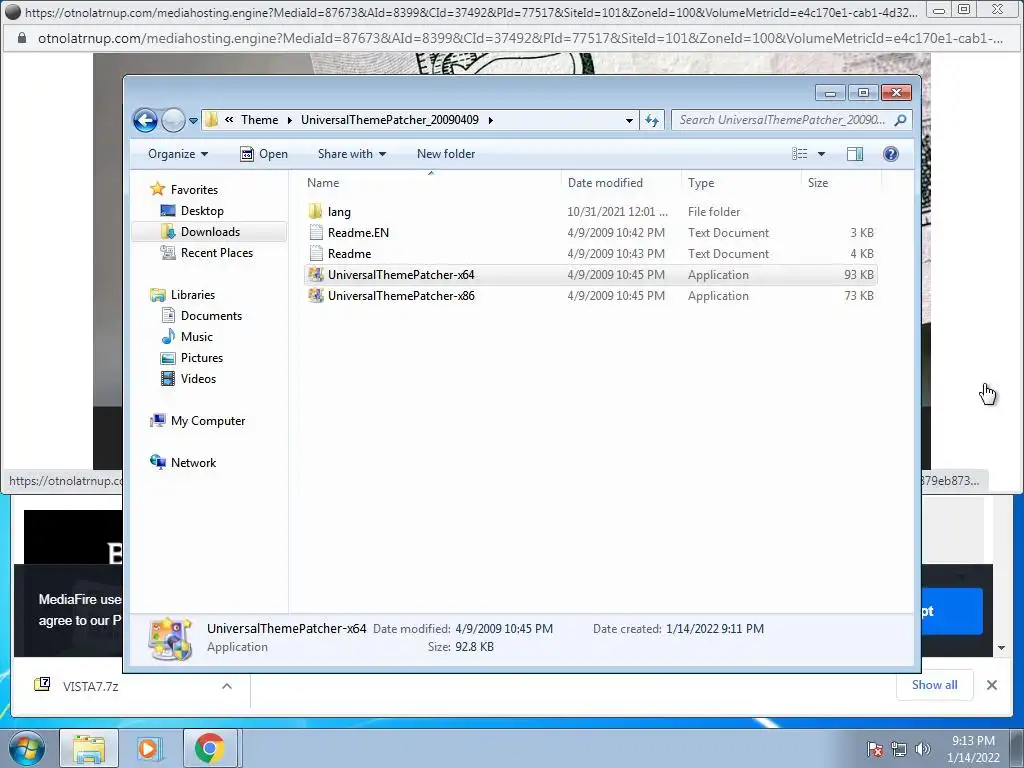Sort by Date modified column

[605, 183]
